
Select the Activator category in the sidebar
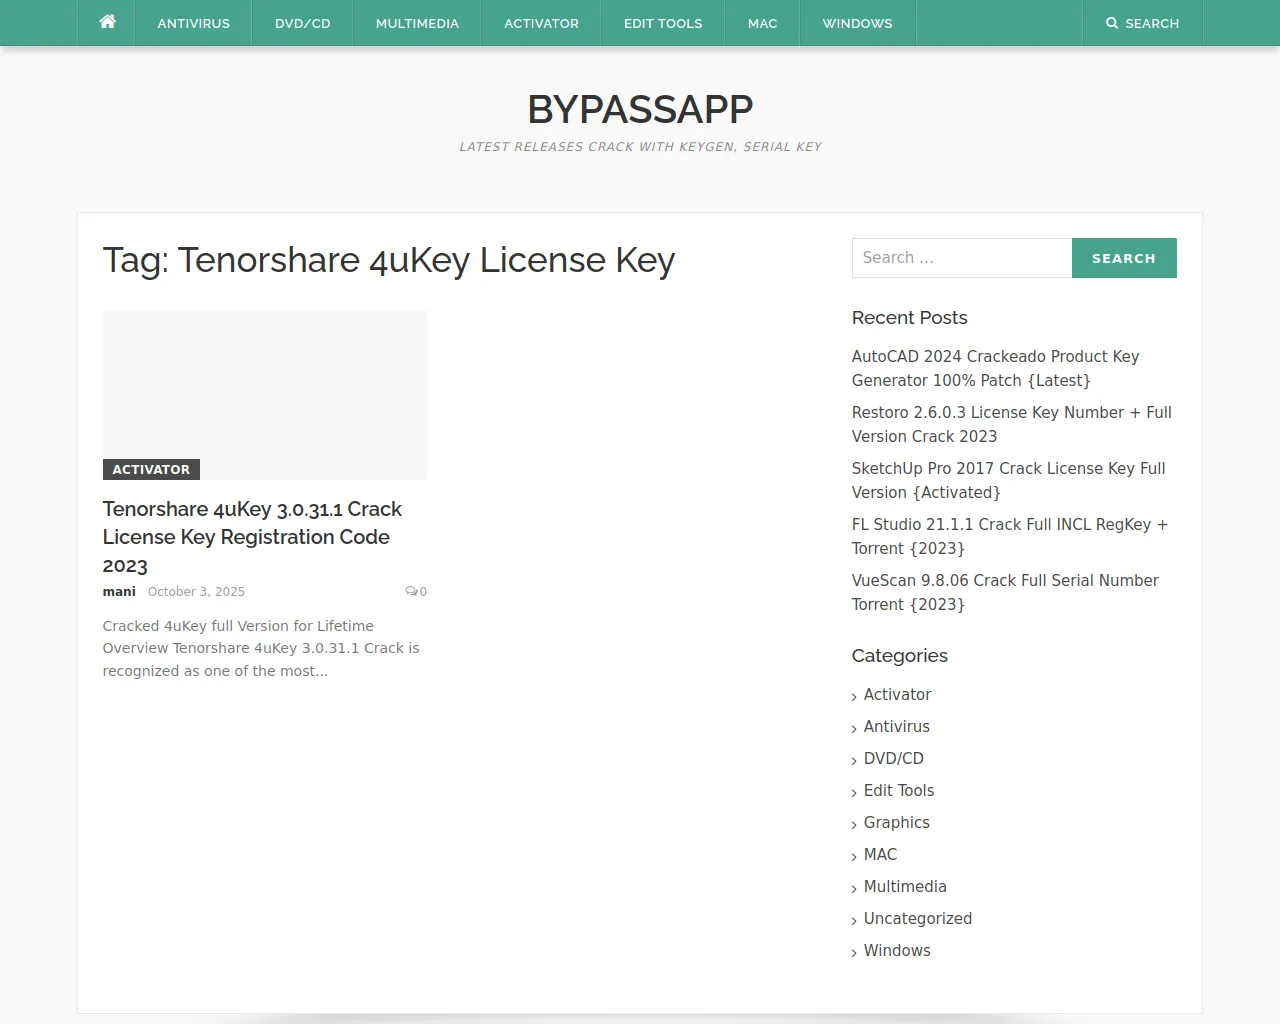(897, 694)
